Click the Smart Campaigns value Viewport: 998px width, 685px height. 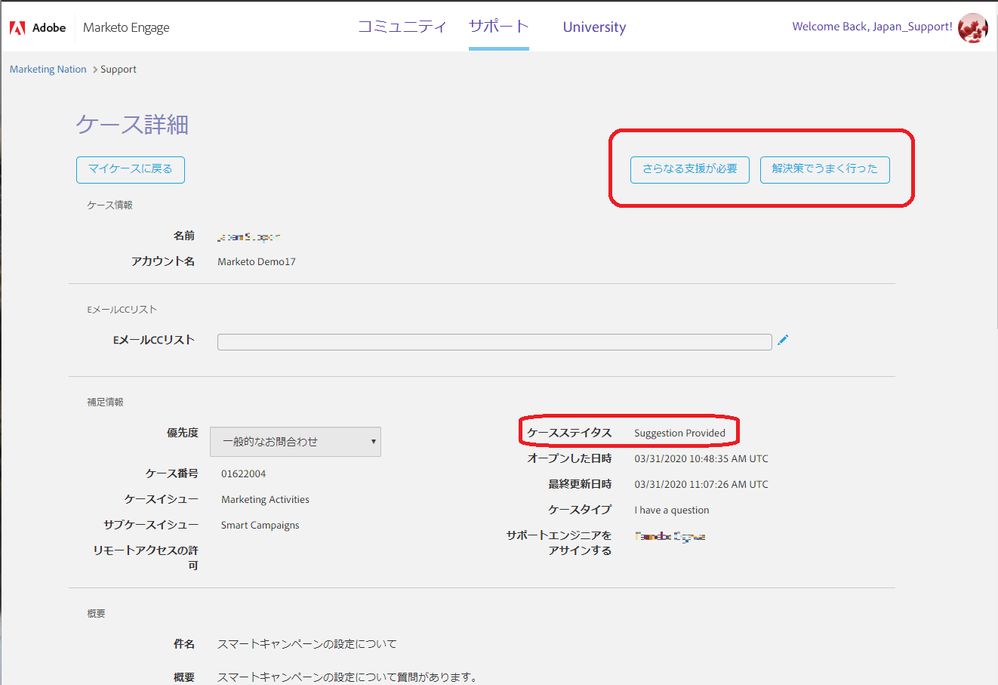tap(260, 525)
